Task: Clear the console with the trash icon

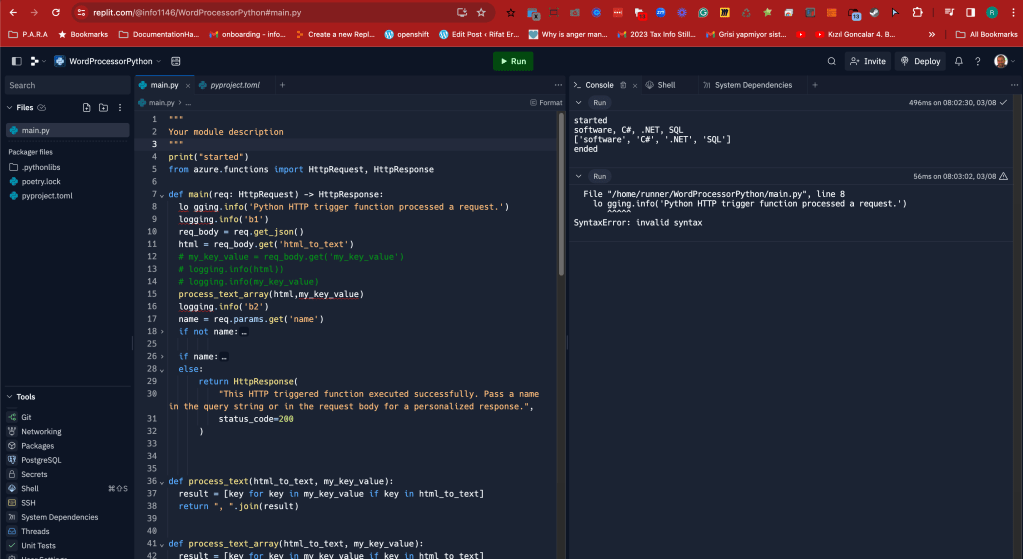Action: pyautogui.click(x=623, y=85)
